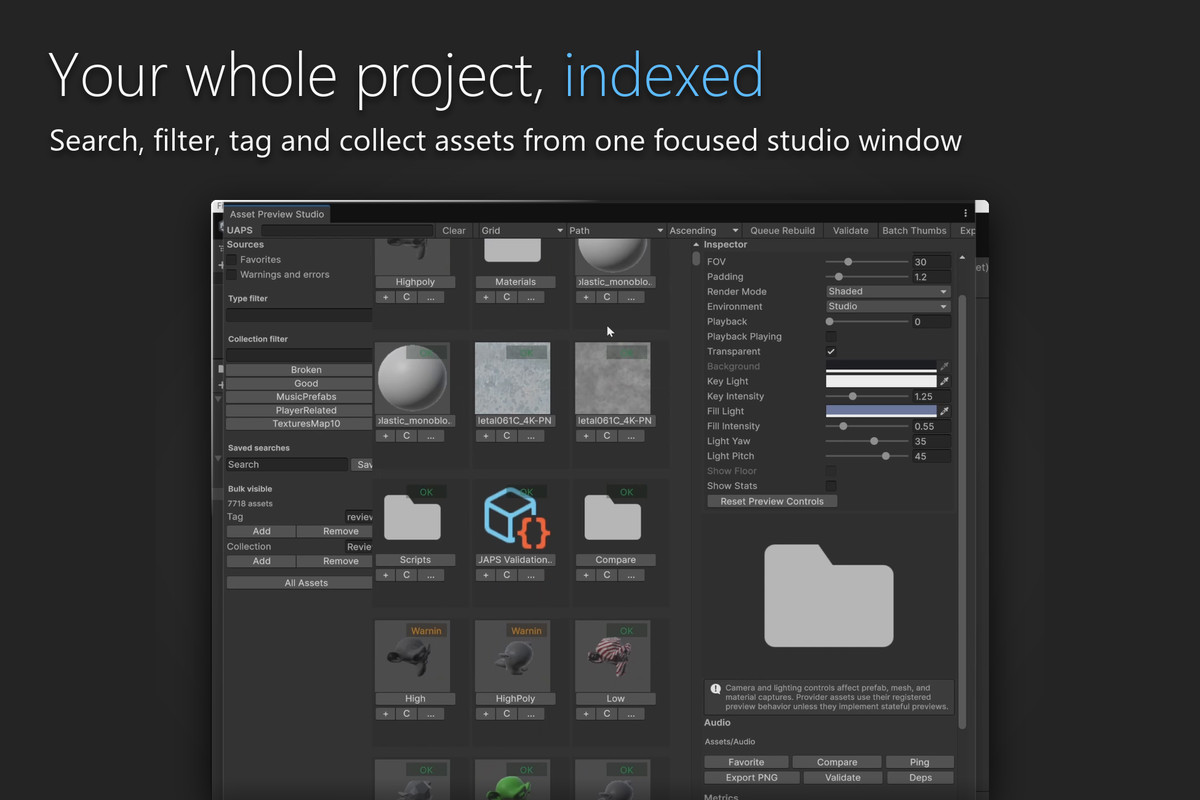Select the striped Low turtle model thumbnail
This screenshot has height=800, width=1200.
(x=612, y=656)
